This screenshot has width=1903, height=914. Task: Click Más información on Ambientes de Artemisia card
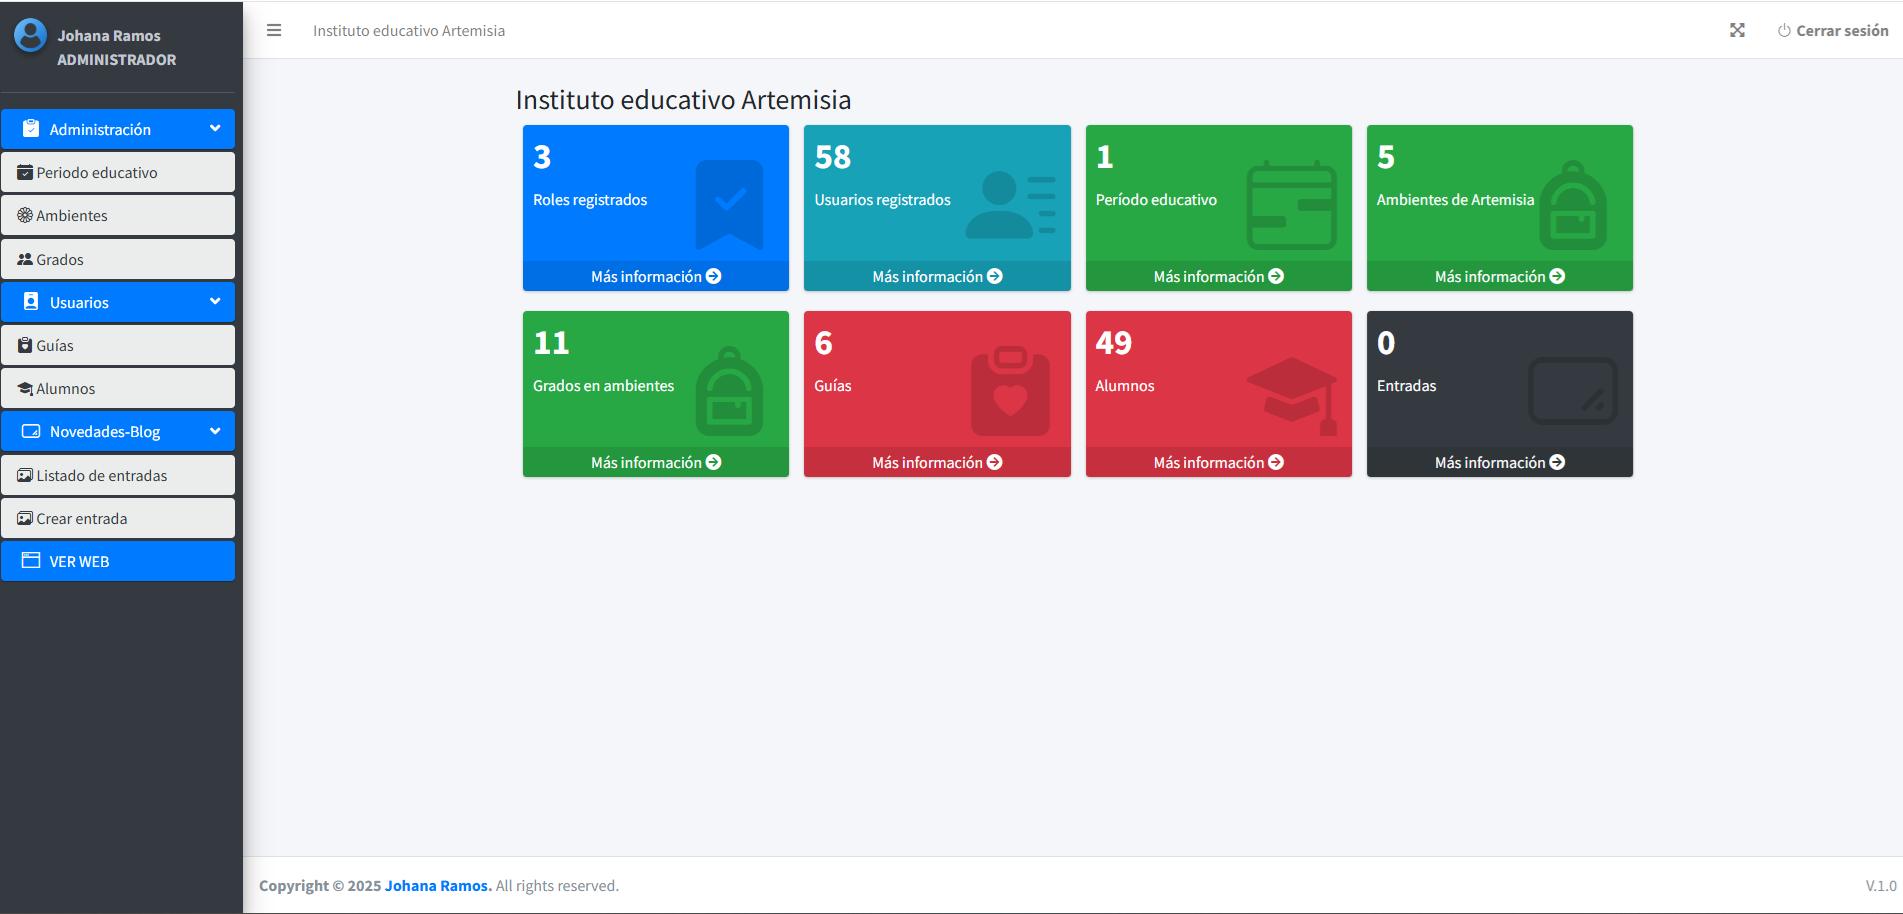click(1499, 276)
